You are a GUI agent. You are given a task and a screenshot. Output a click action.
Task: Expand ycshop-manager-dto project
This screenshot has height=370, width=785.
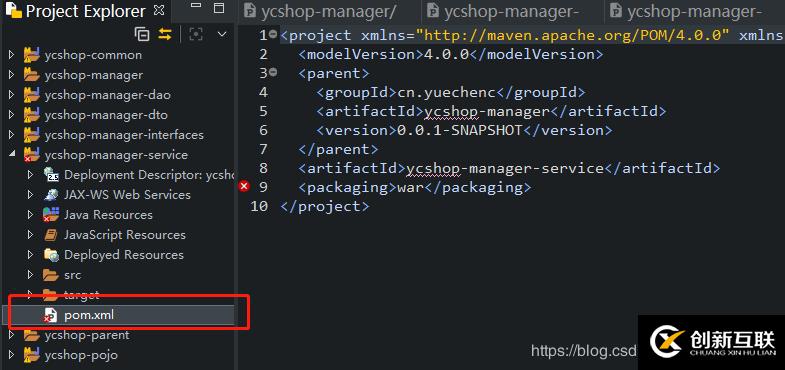12,115
